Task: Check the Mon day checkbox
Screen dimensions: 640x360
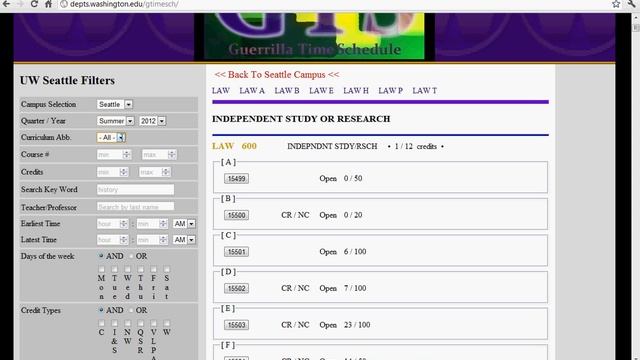Action: click(101, 269)
